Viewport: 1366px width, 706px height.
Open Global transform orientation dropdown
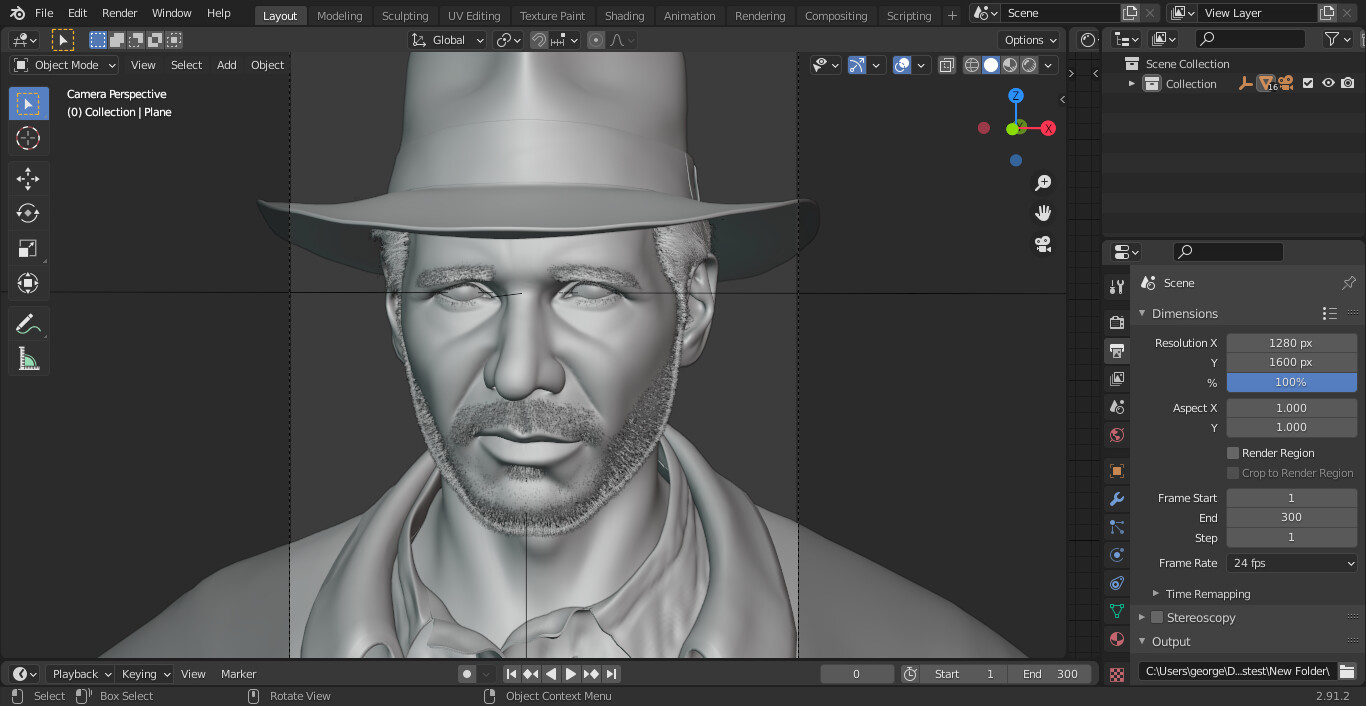coord(448,40)
